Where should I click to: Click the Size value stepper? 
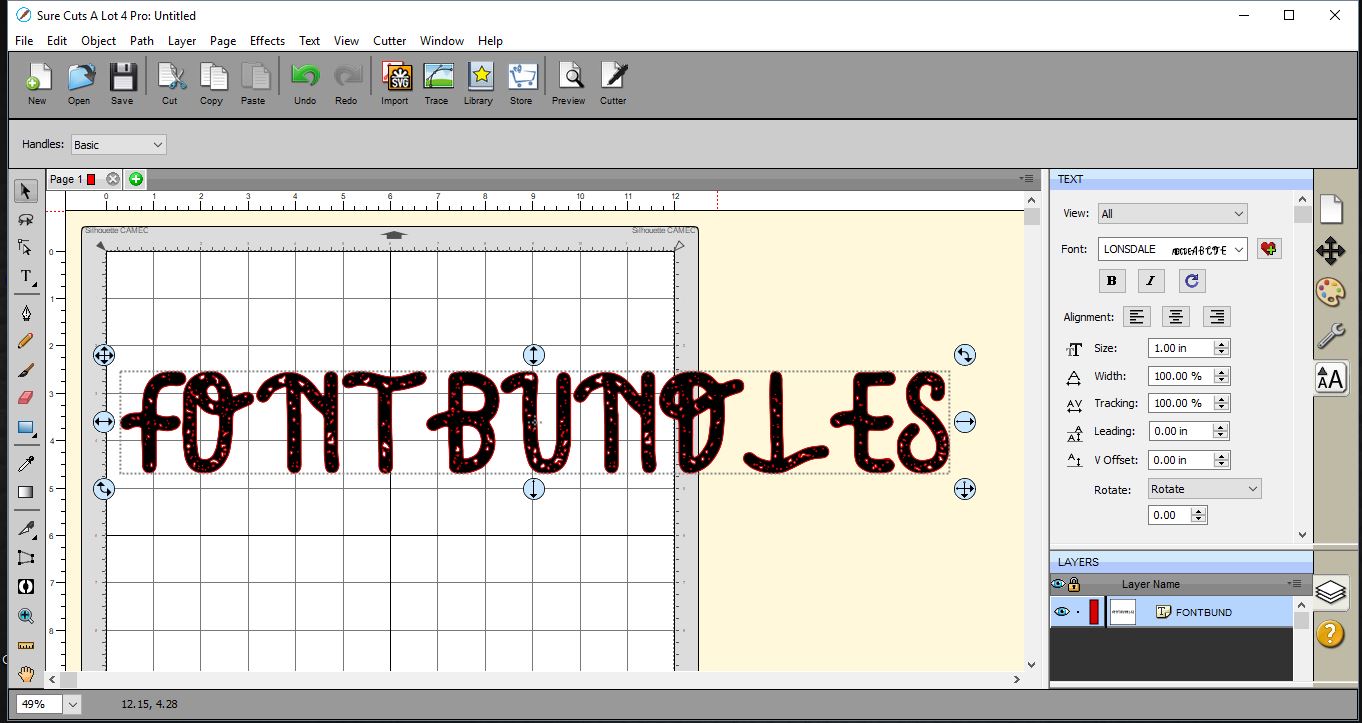tap(1221, 348)
